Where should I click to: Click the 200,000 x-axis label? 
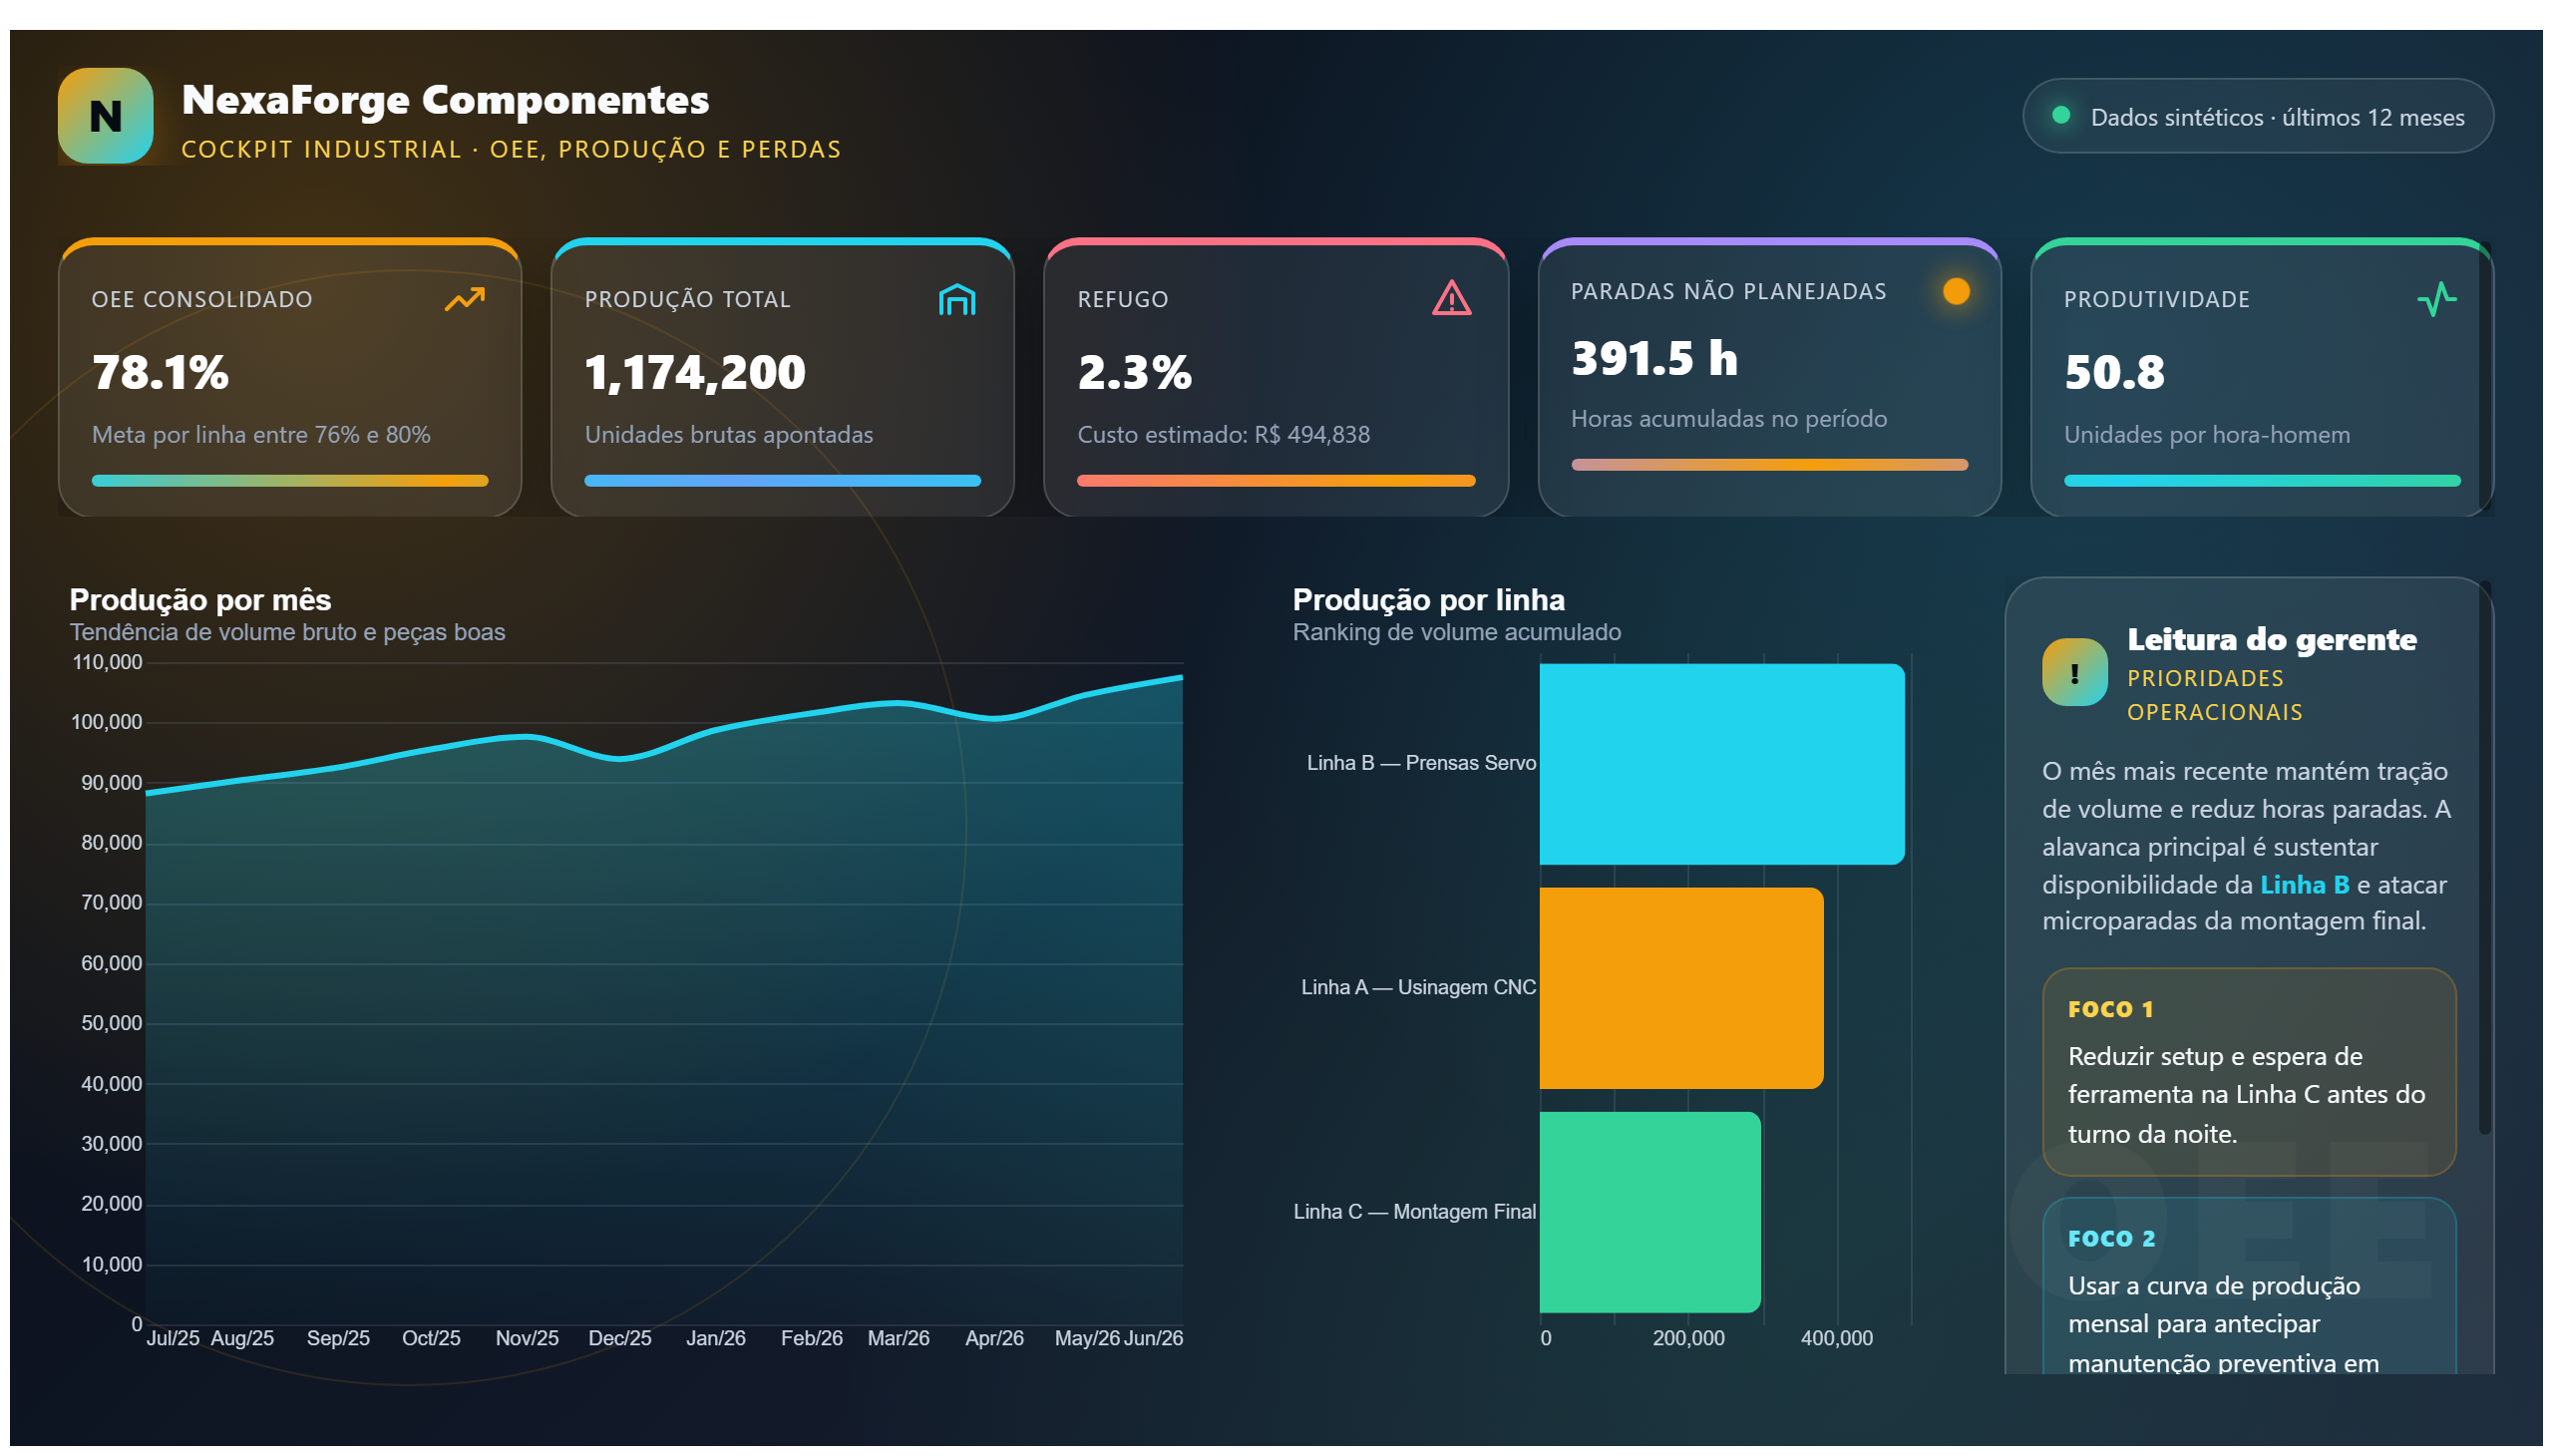[1688, 1338]
